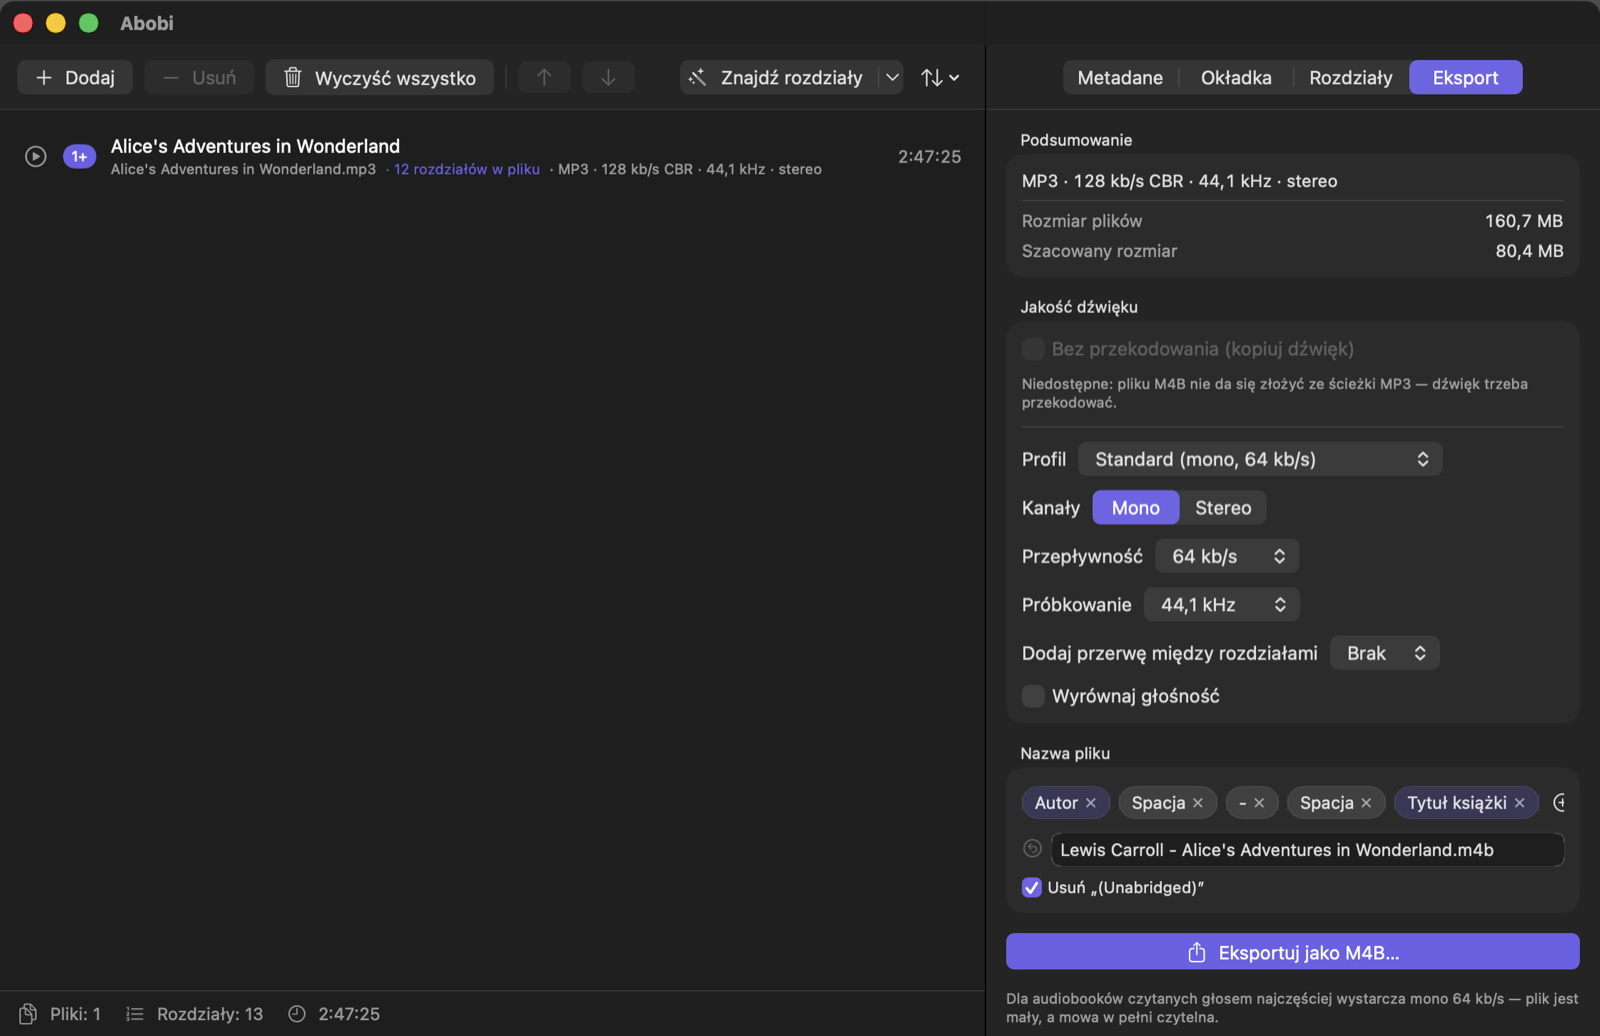Add a new filename token
The height and width of the screenshot is (1036, 1600).
[1558, 803]
